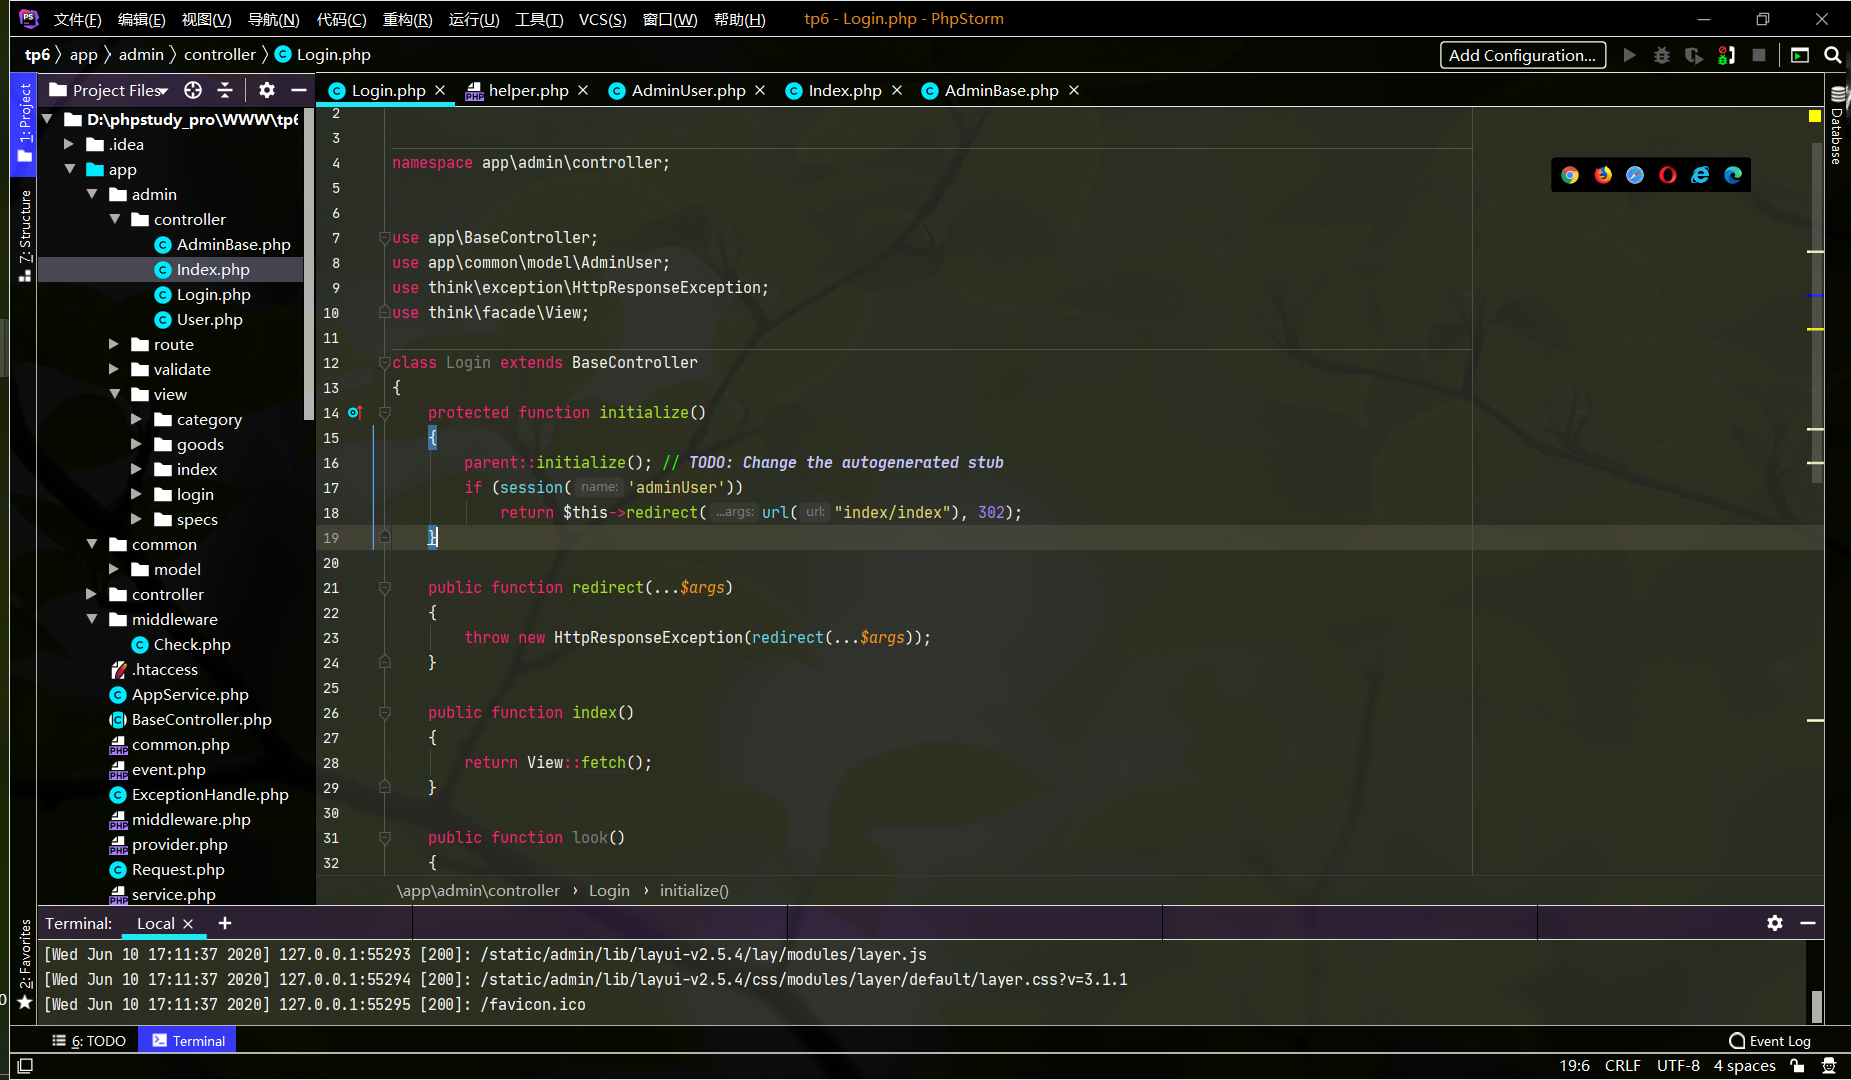This screenshot has height=1080, width=1851.
Task: Collapse the admin folder
Action: pyautogui.click(x=92, y=194)
